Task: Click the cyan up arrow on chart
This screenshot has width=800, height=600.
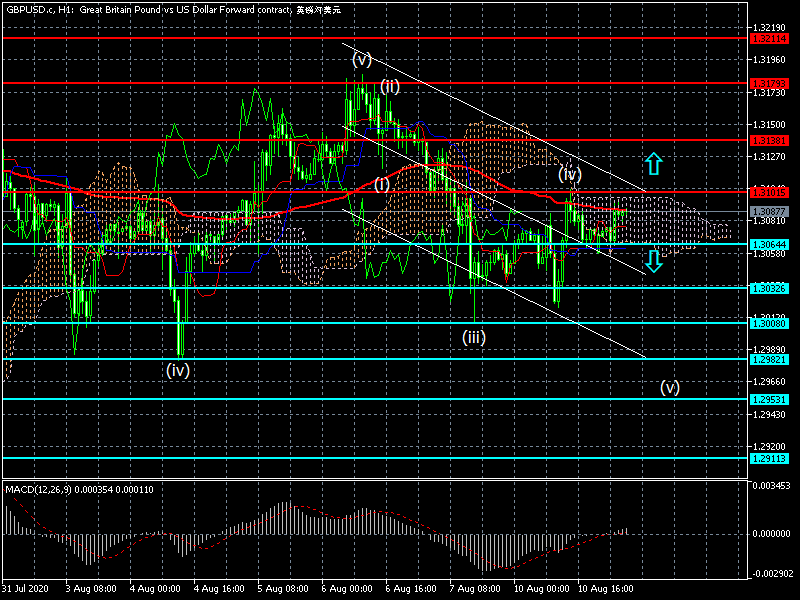Action: pos(653,164)
